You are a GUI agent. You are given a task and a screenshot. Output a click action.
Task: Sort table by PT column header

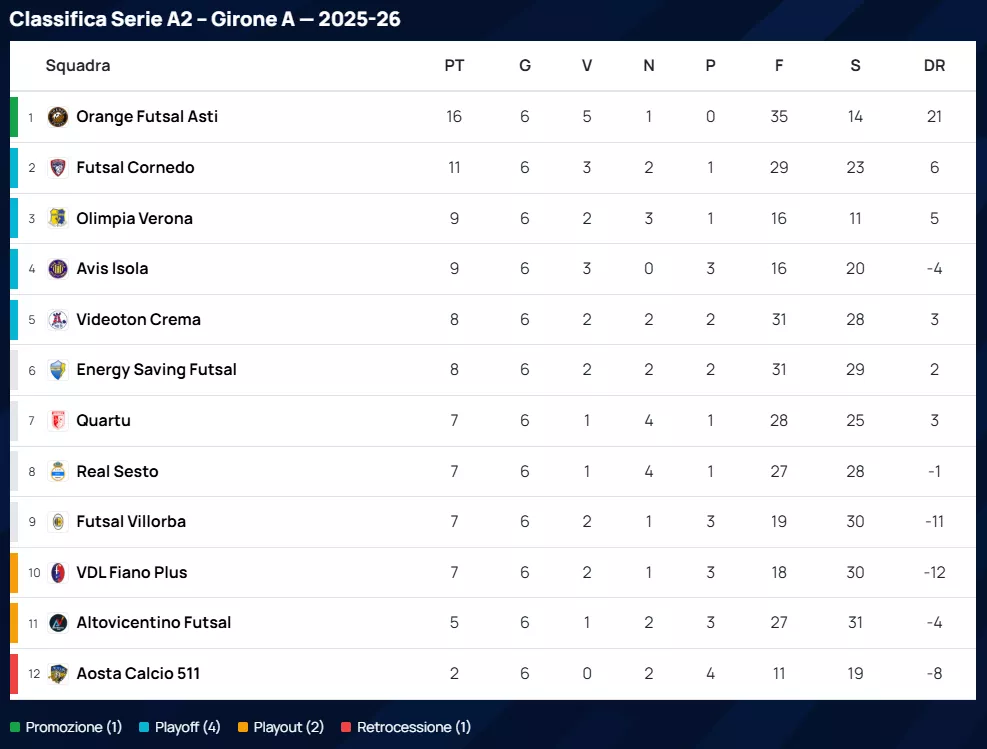[x=454, y=66]
